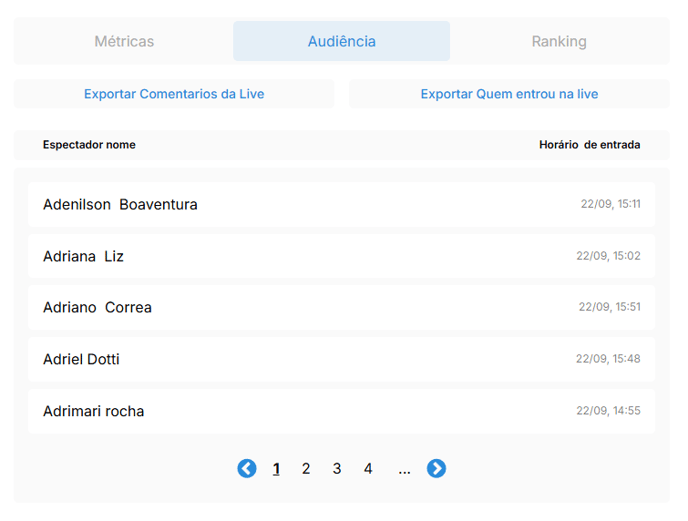The width and height of the screenshot is (688, 521).
Task: Expand more pages via ellipsis
Action: [404, 472]
